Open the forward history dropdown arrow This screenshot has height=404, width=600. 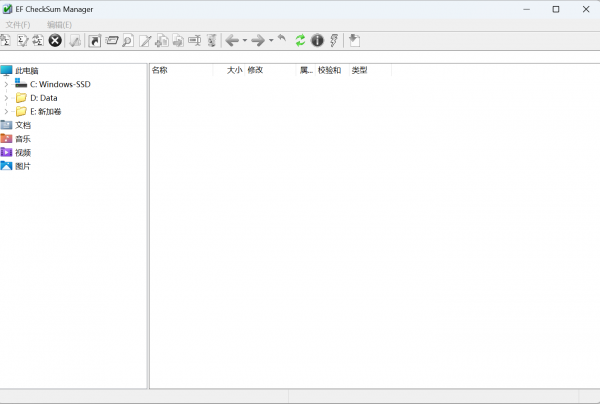(x=271, y=40)
